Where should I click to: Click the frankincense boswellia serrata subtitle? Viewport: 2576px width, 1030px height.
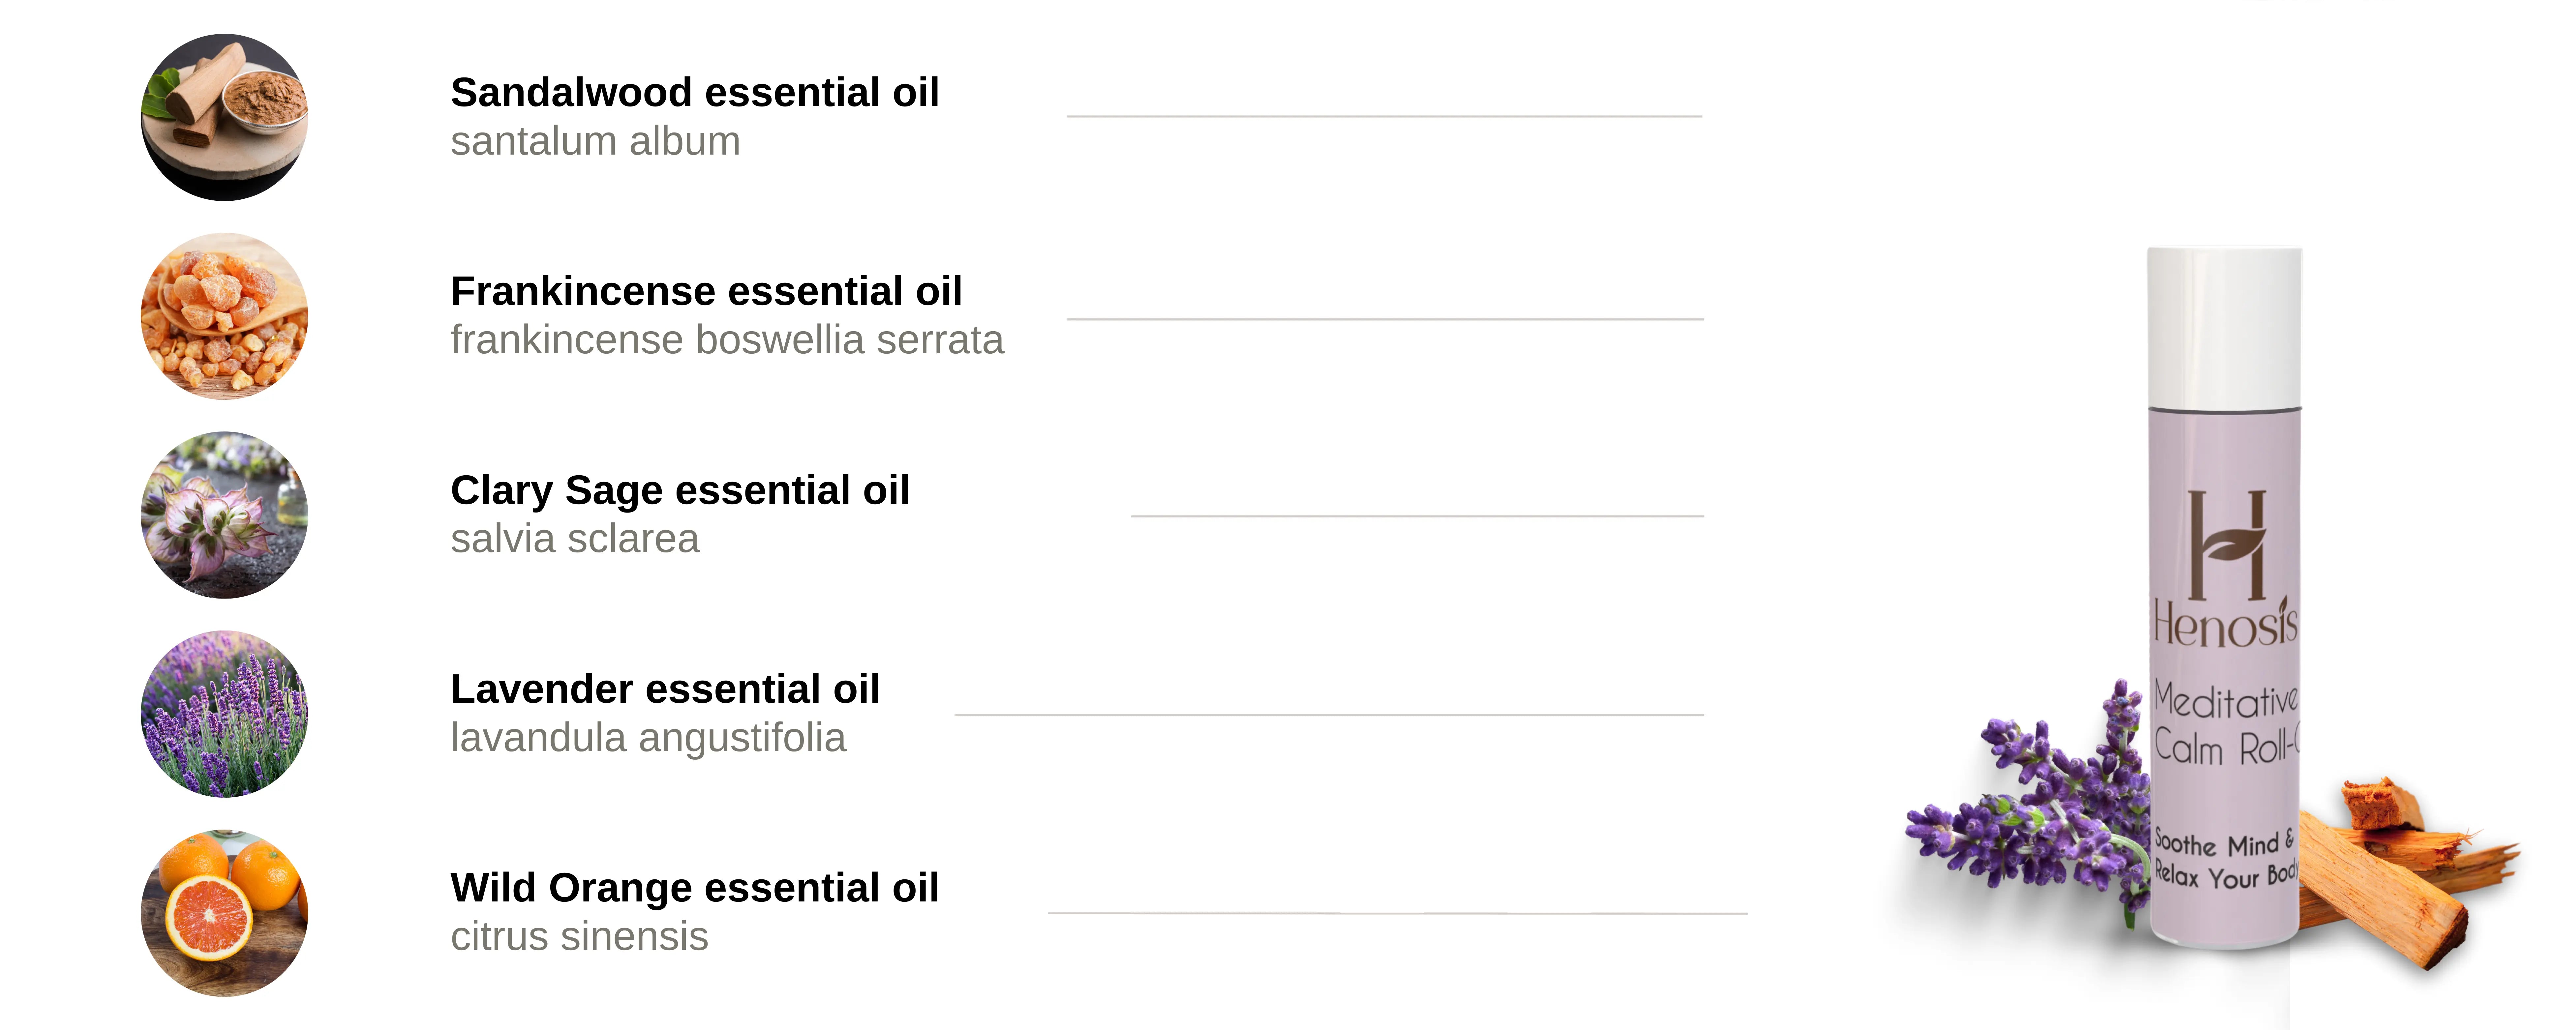[x=727, y=340]
